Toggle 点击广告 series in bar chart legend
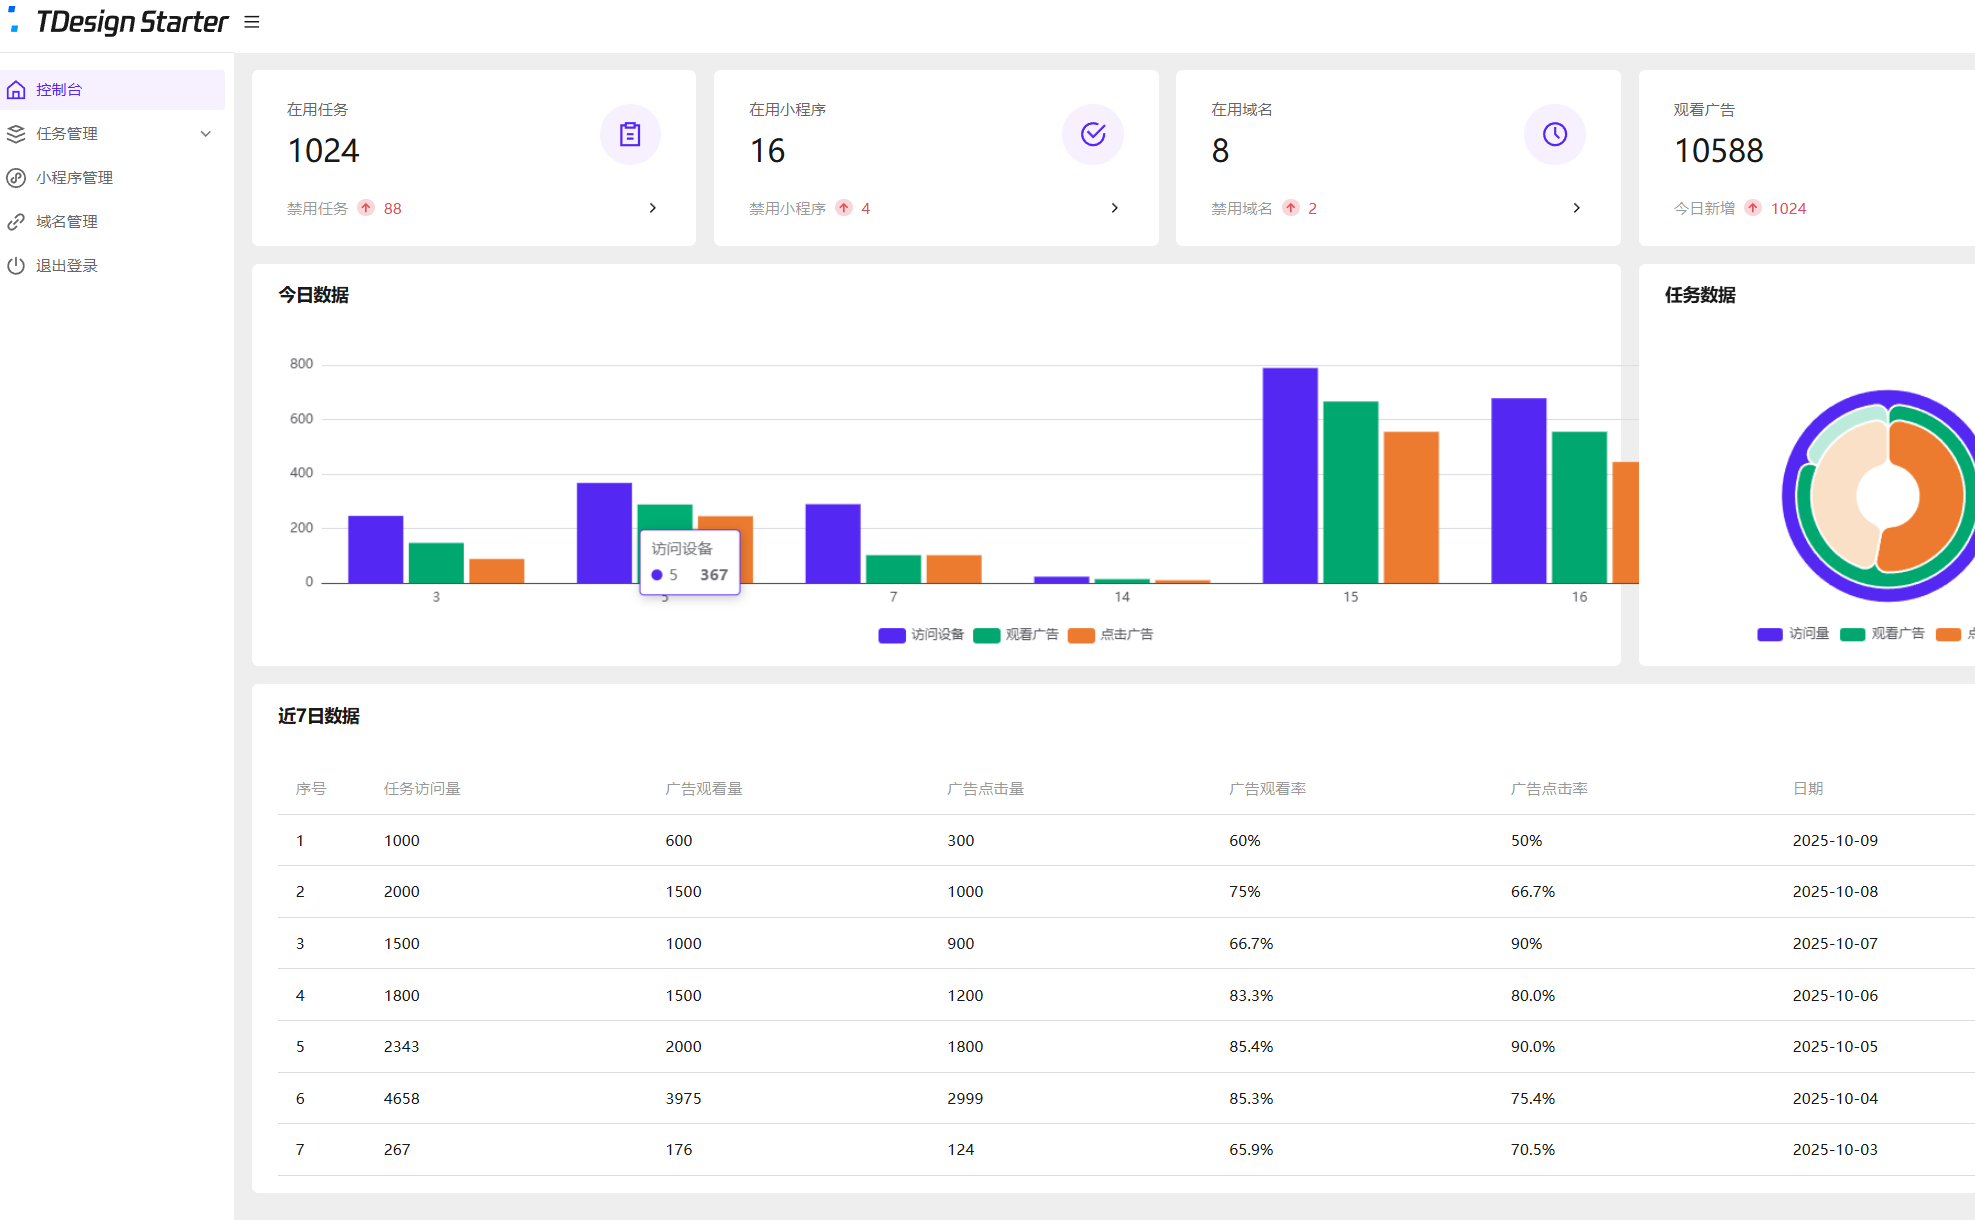Image resolution: width=1975 pixels, height=1220 pixels. 1111,635
